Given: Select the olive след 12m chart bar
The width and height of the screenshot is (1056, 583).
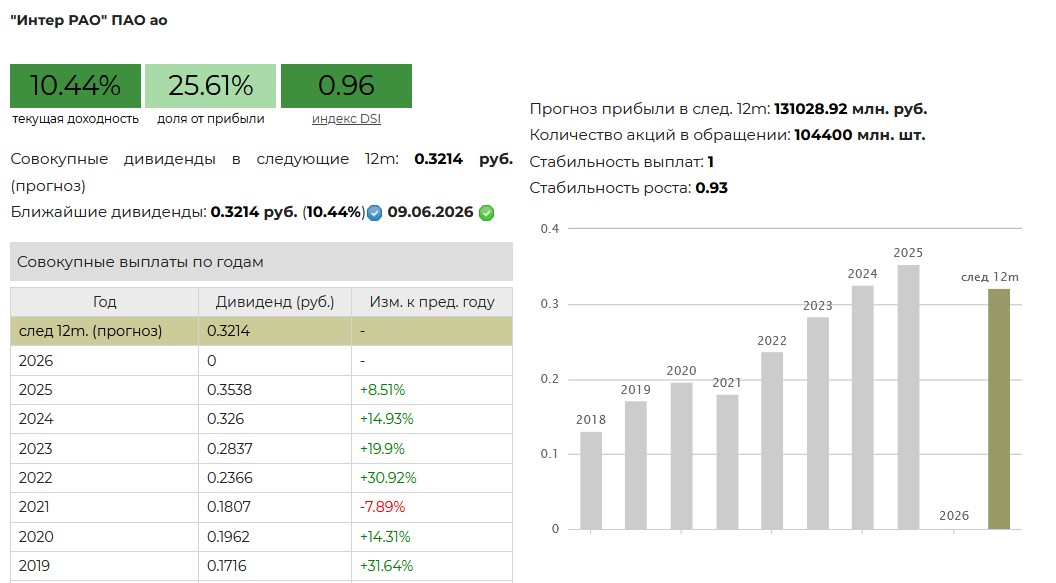Looking at the screenshot, I should [x=998, y=408].
